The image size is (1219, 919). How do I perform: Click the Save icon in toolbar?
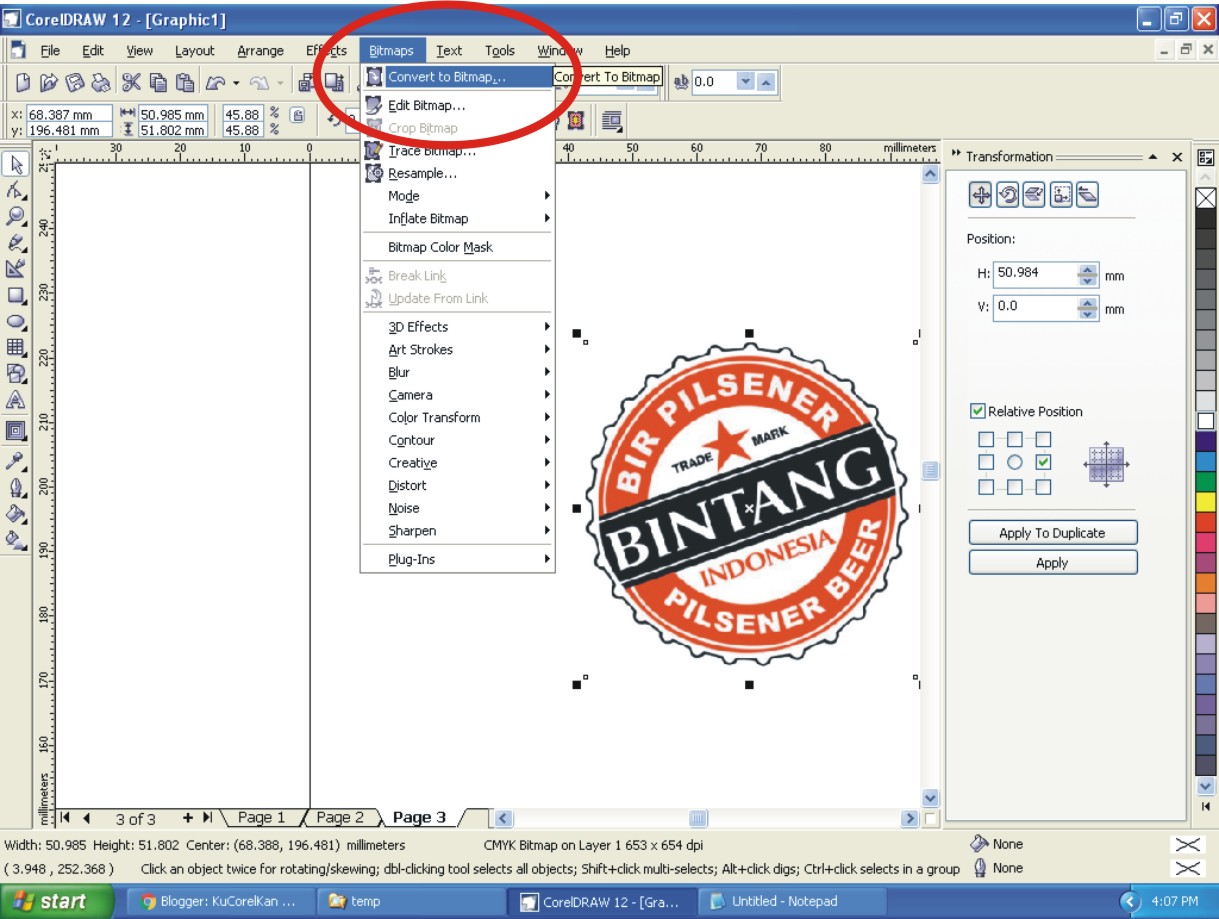pos(75,83)
